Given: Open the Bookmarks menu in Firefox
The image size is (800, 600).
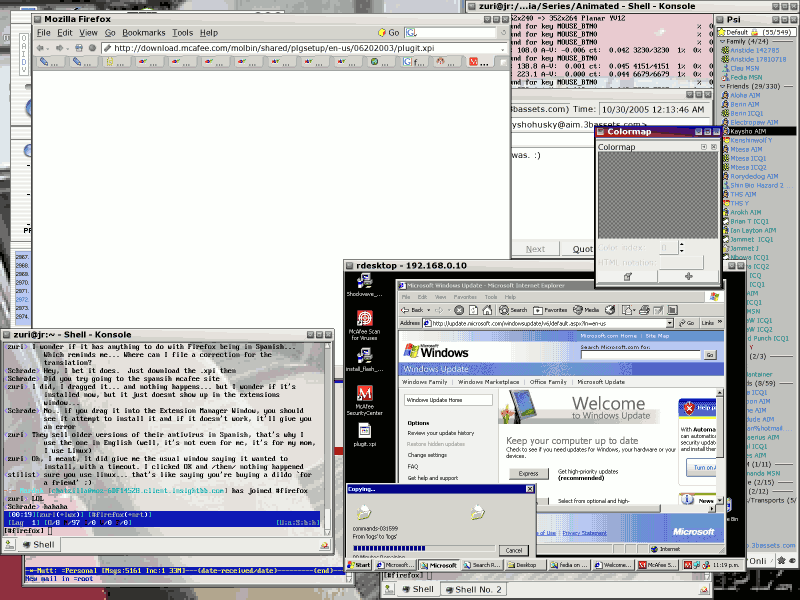Looking at the screenshot, I should (144, 31).
